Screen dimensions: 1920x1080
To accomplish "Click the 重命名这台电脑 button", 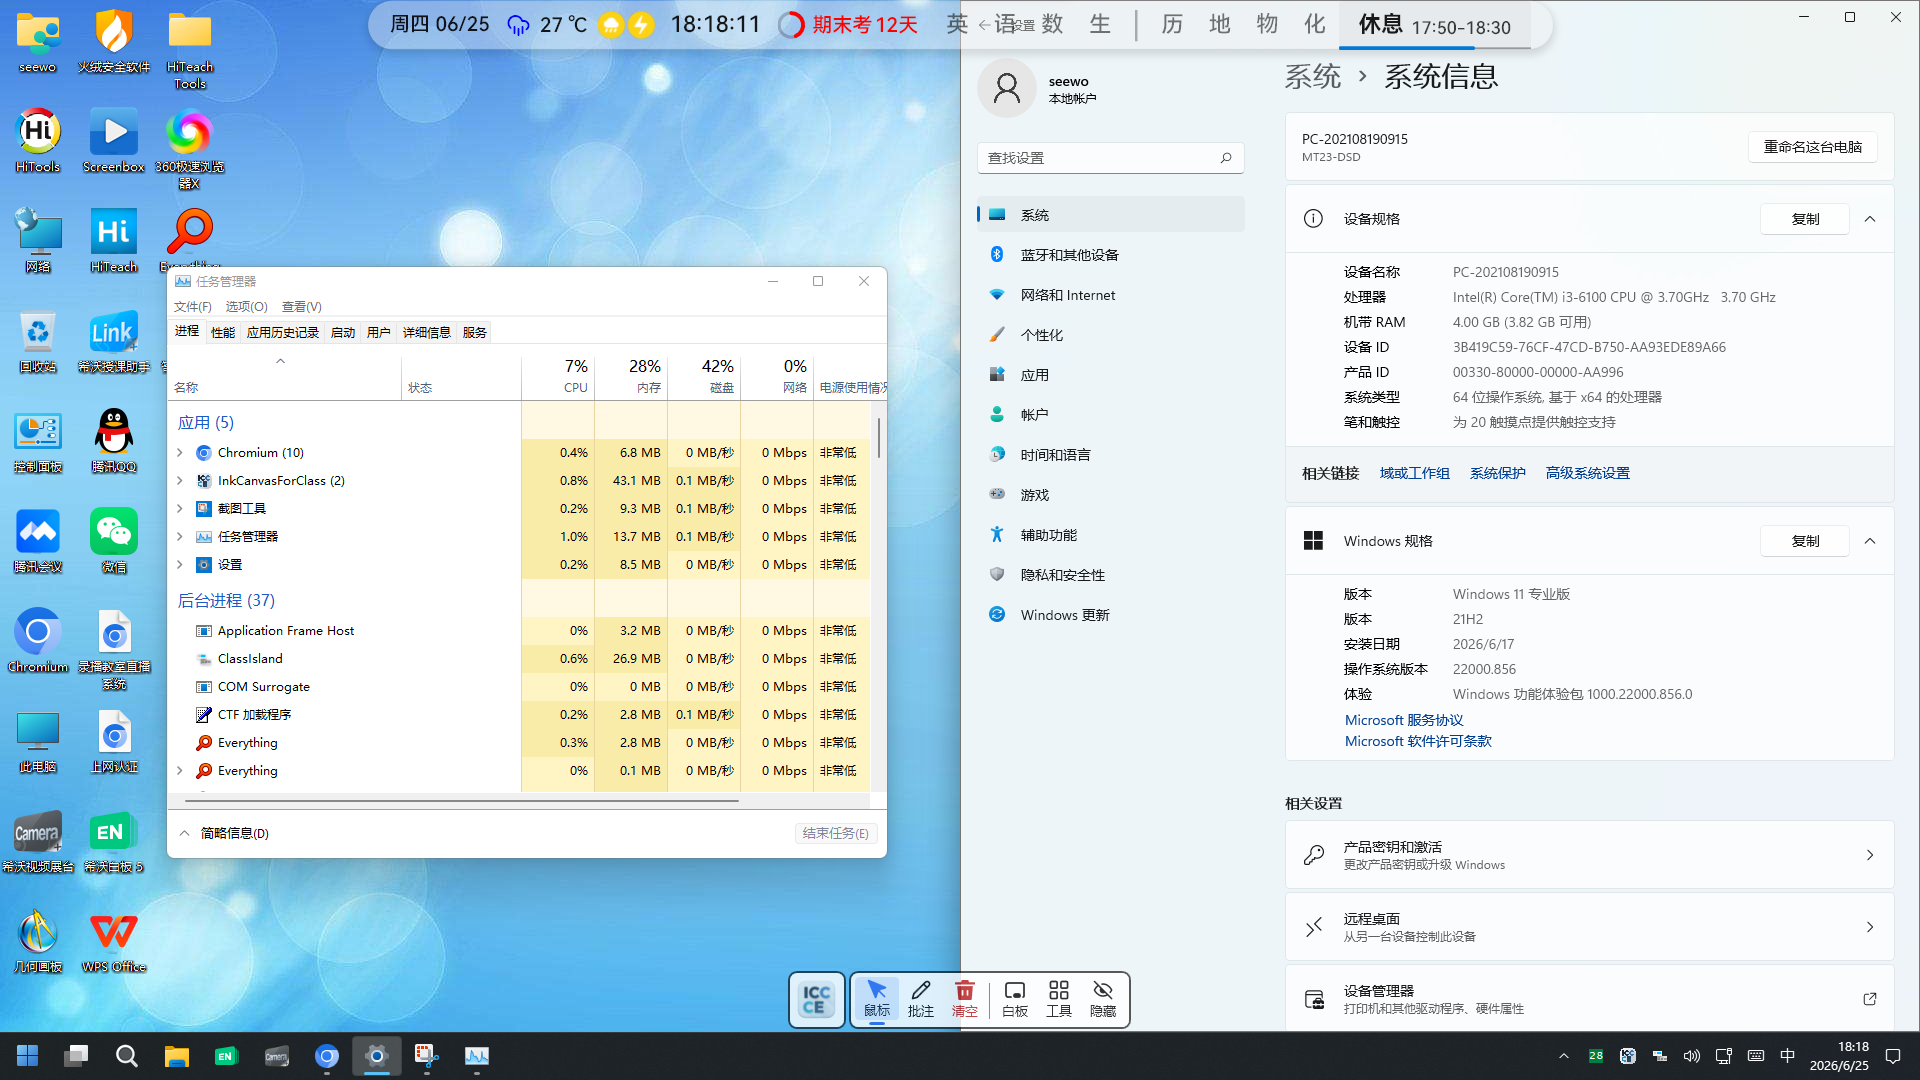I will tap(1813, 147).
